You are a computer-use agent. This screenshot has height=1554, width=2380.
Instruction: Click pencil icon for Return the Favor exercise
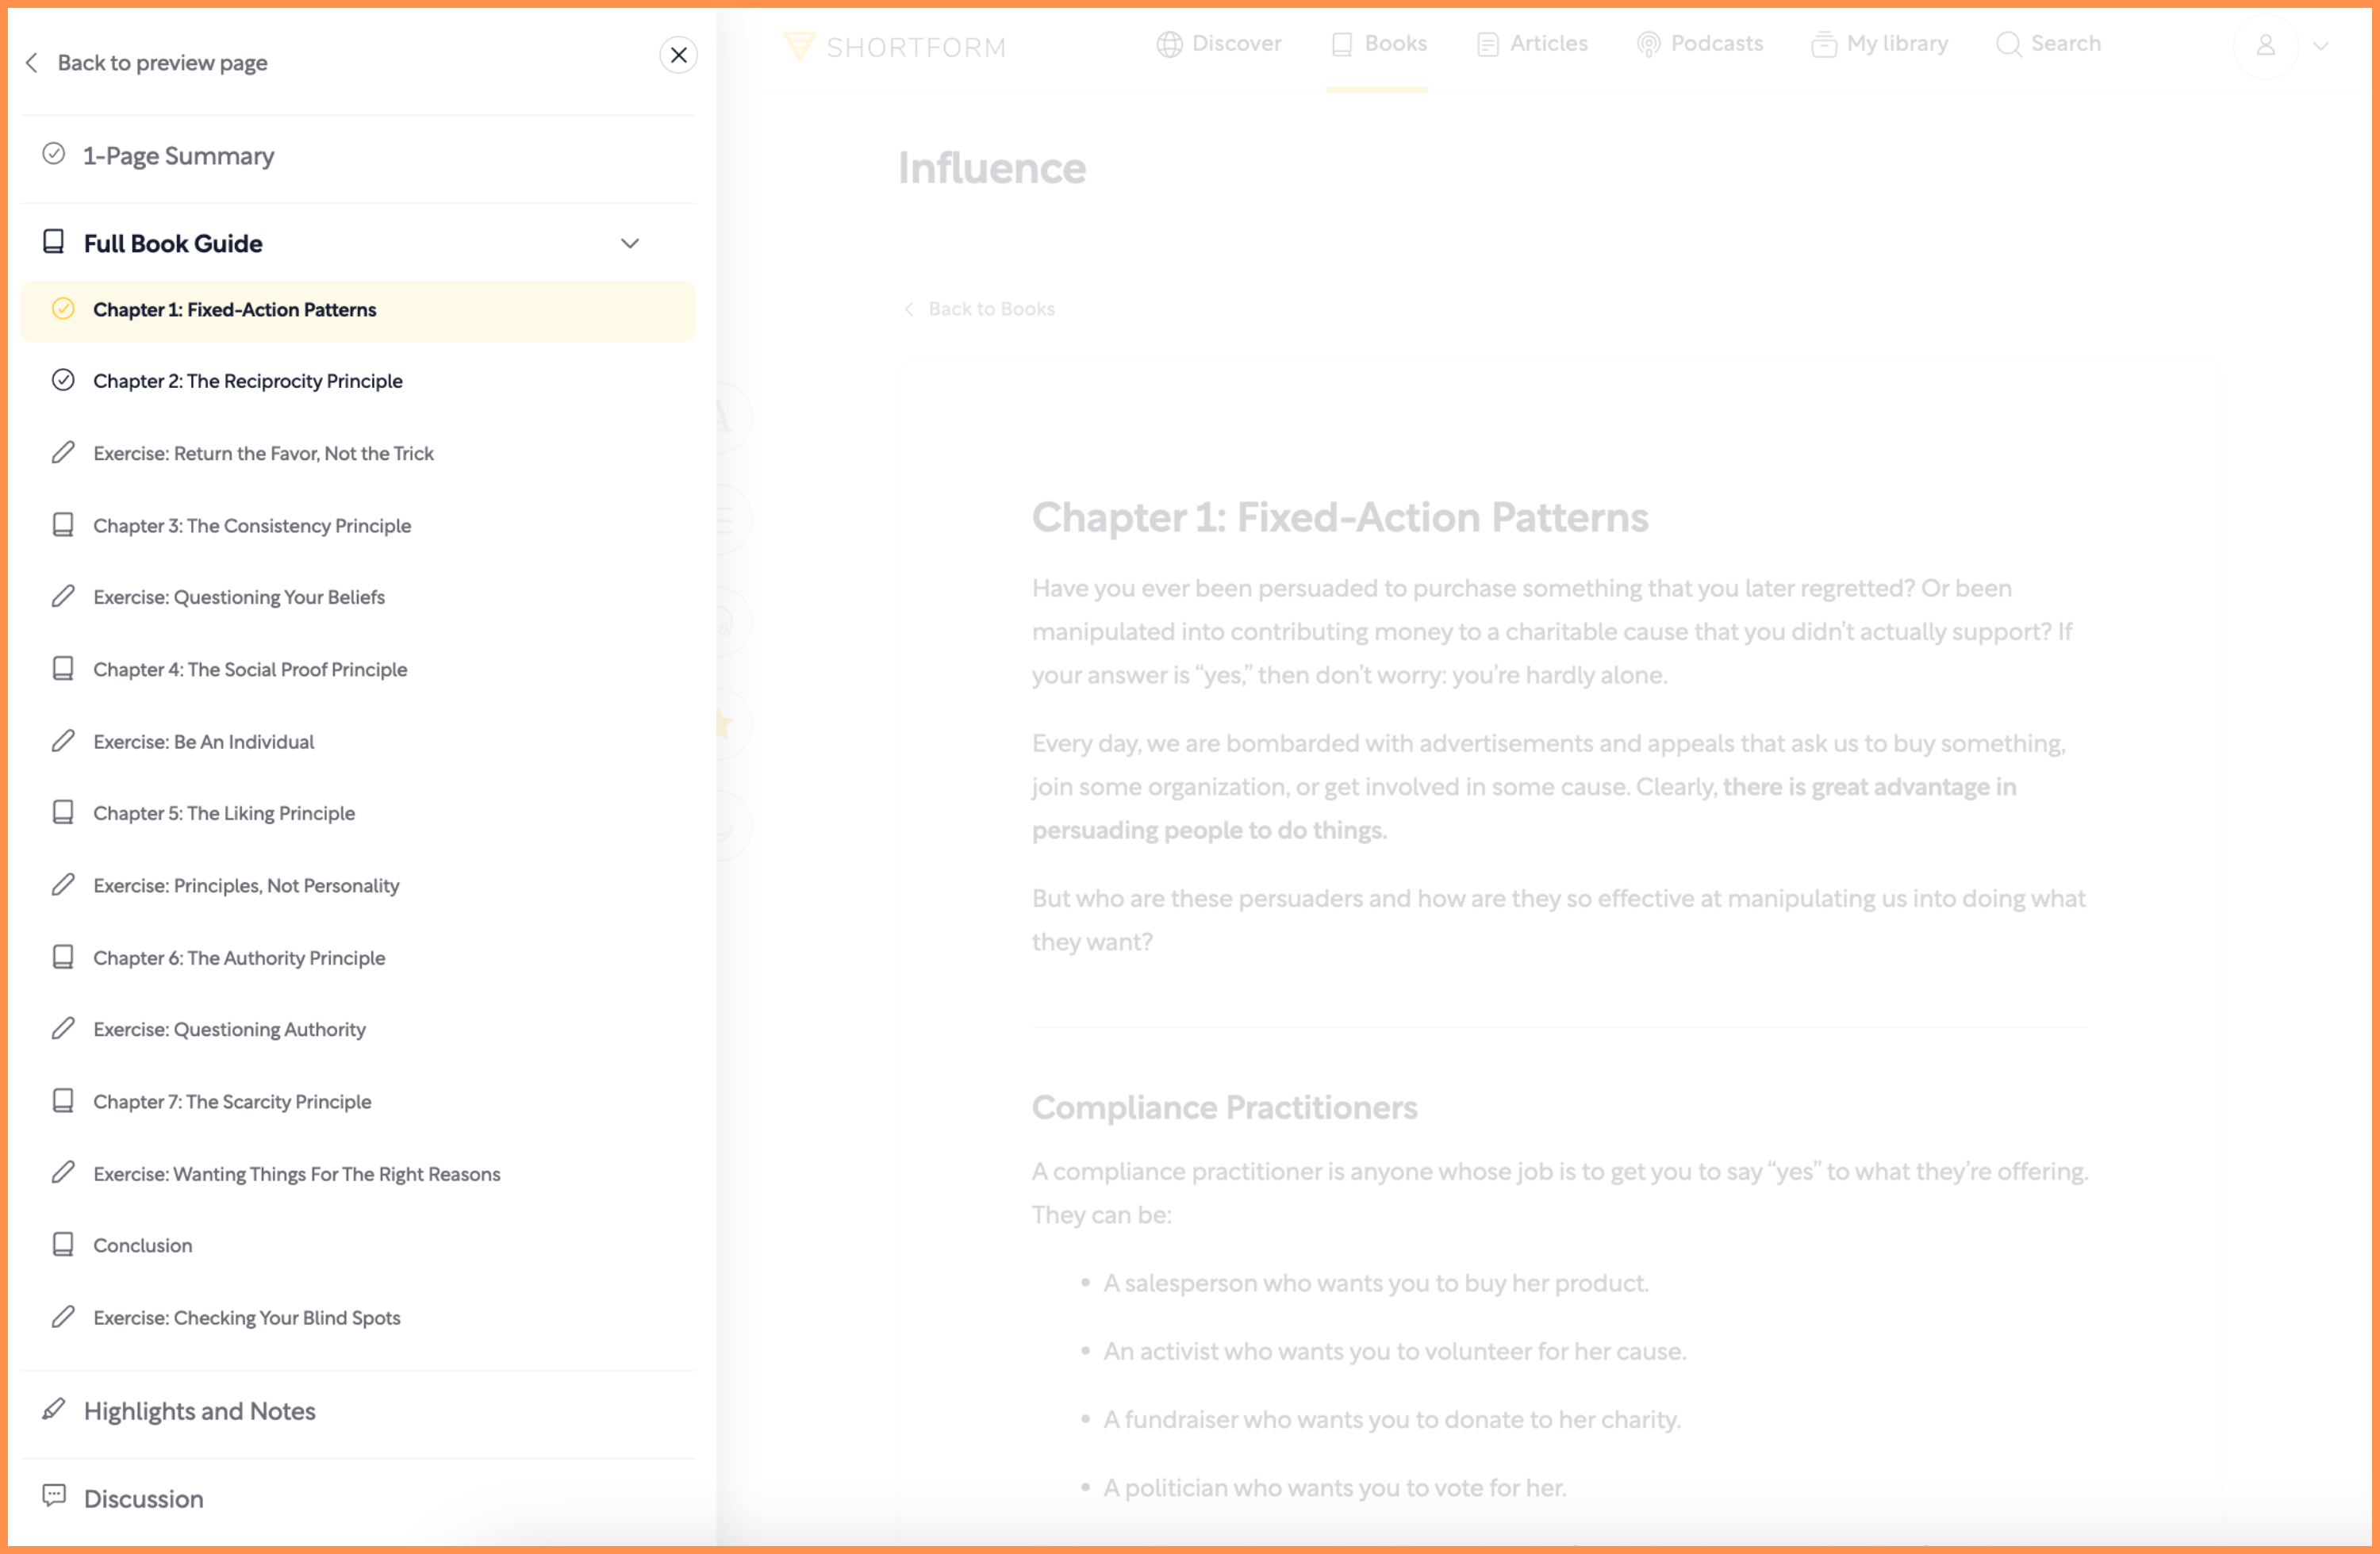63,453
